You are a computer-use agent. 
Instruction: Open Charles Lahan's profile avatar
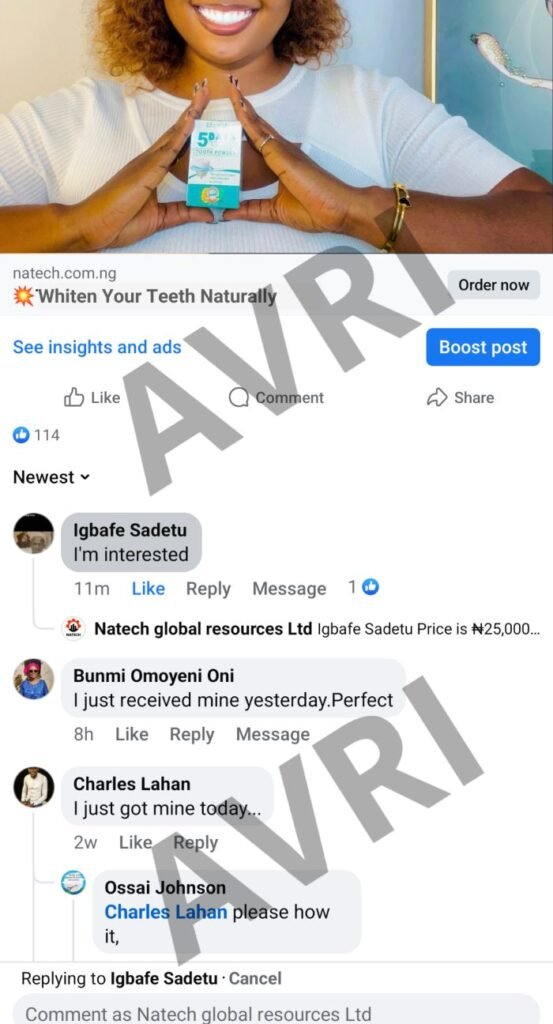click(34, 787)
